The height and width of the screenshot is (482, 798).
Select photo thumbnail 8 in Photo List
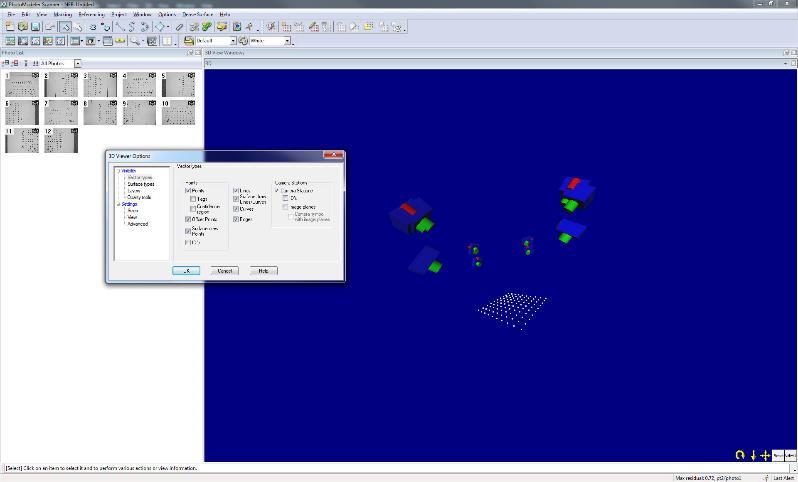click(100, 112)
